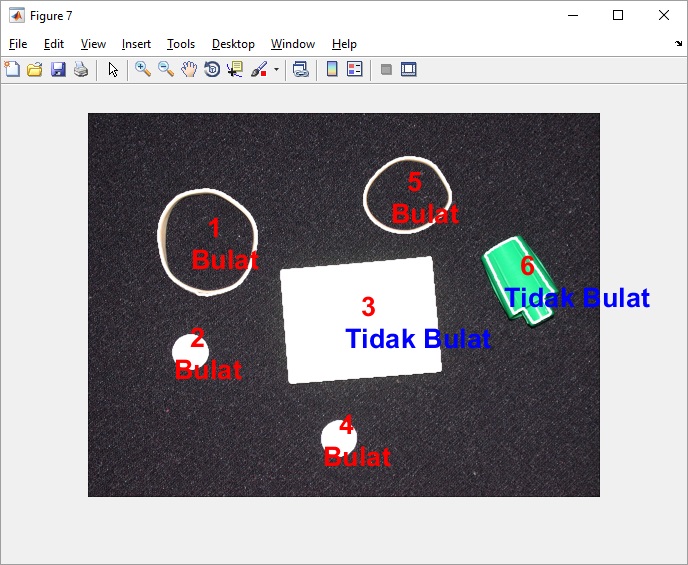Click the Link Plot toolbar button

click(x=300, y=69)
